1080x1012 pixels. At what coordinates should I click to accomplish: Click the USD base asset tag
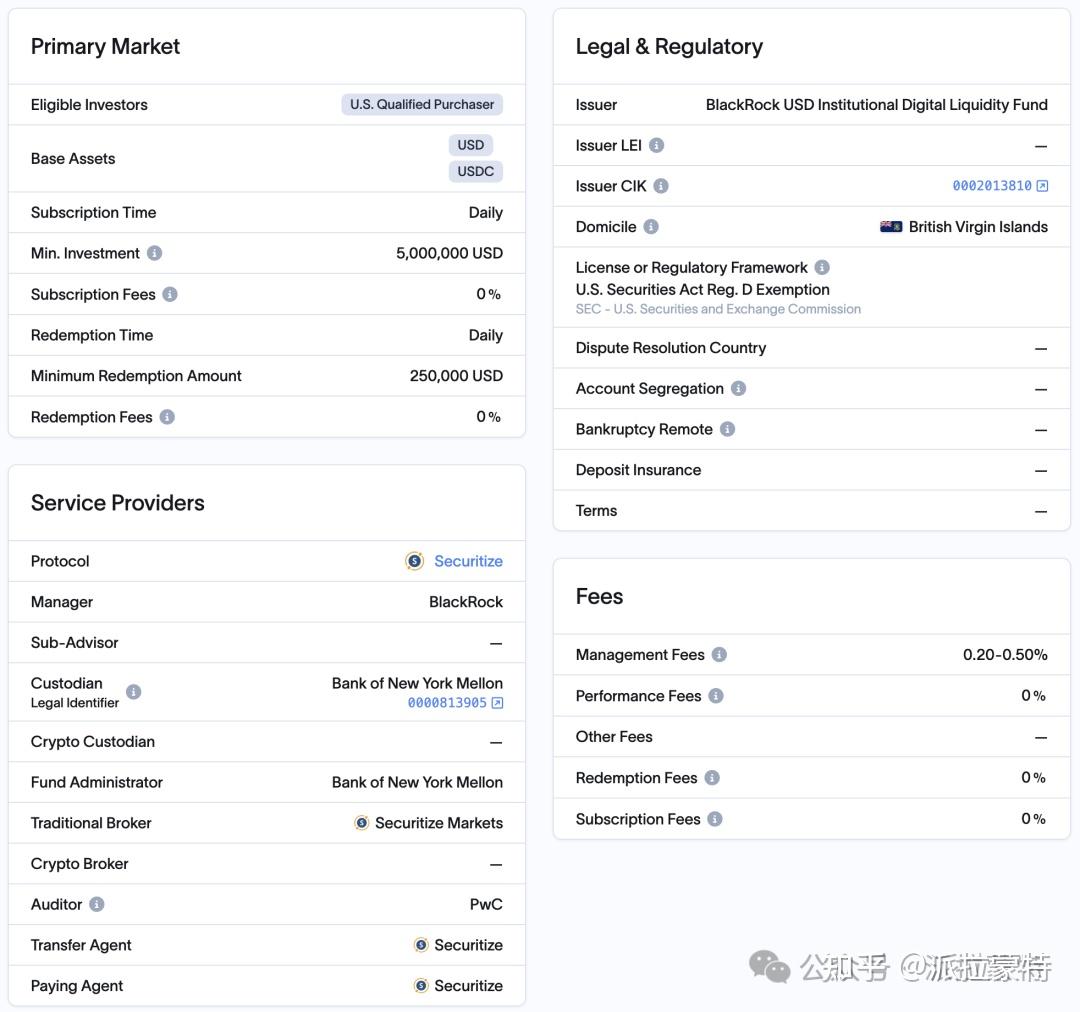(x=470, y=145)
